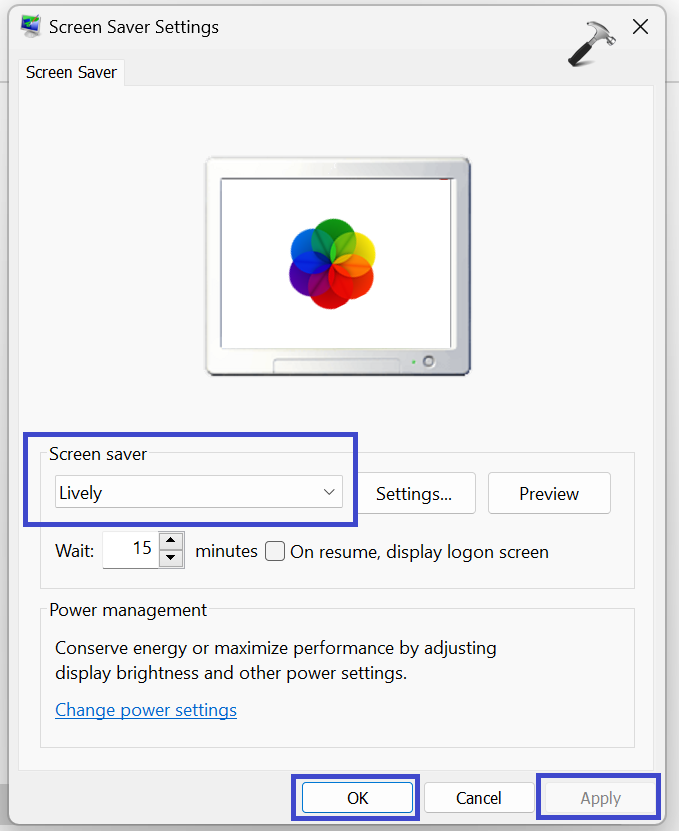The height and width of the screenshot is (831, 679).
Task: Expand screen saver list using chevron arrow
Action: 328,492
